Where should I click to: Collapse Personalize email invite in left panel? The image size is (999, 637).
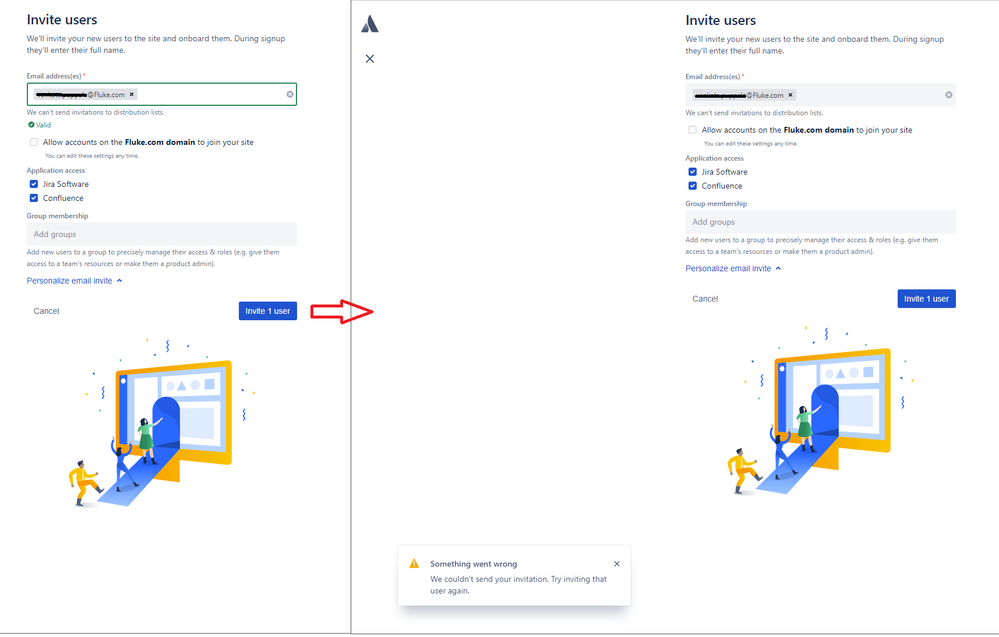tap(75, 281)
